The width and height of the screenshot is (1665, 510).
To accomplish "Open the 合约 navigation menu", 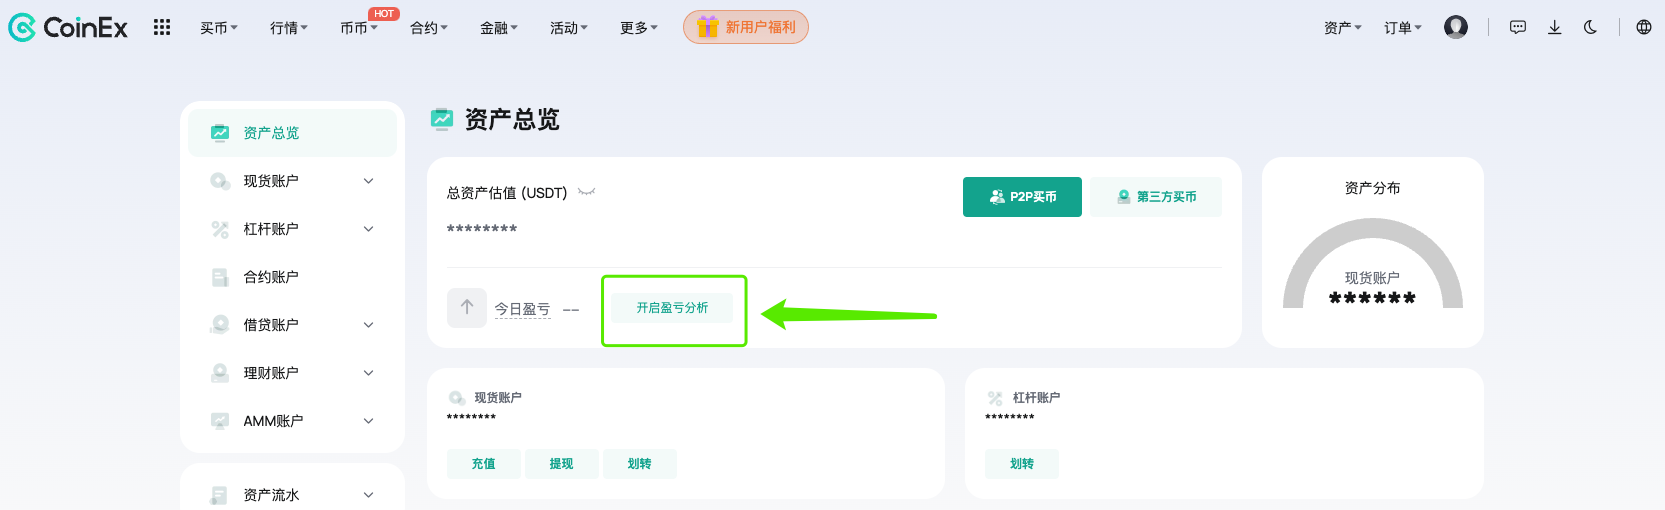I will coord(429,28).
